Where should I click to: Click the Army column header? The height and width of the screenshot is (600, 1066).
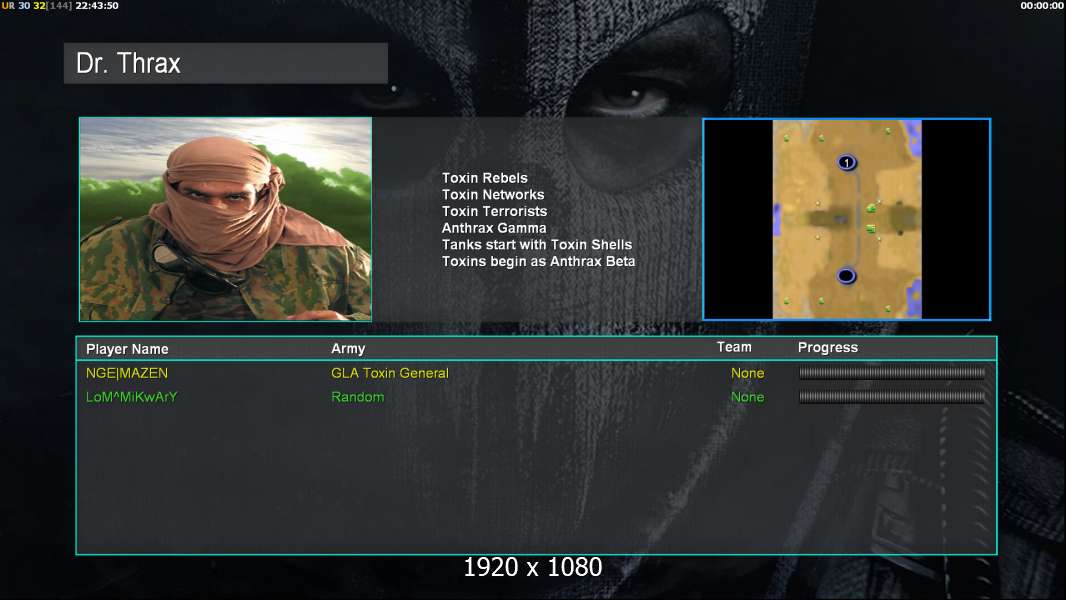tap(348, 349)
